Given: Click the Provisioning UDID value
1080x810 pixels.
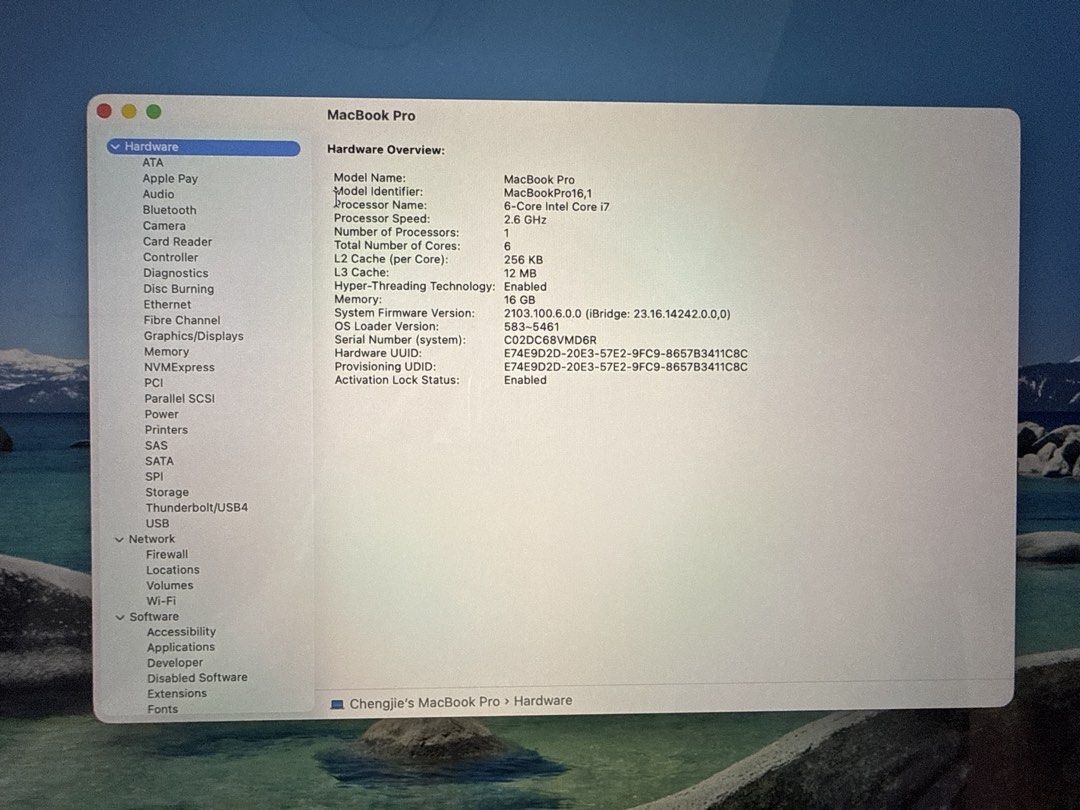Looking at the screenshot, I should coord(625,367).
